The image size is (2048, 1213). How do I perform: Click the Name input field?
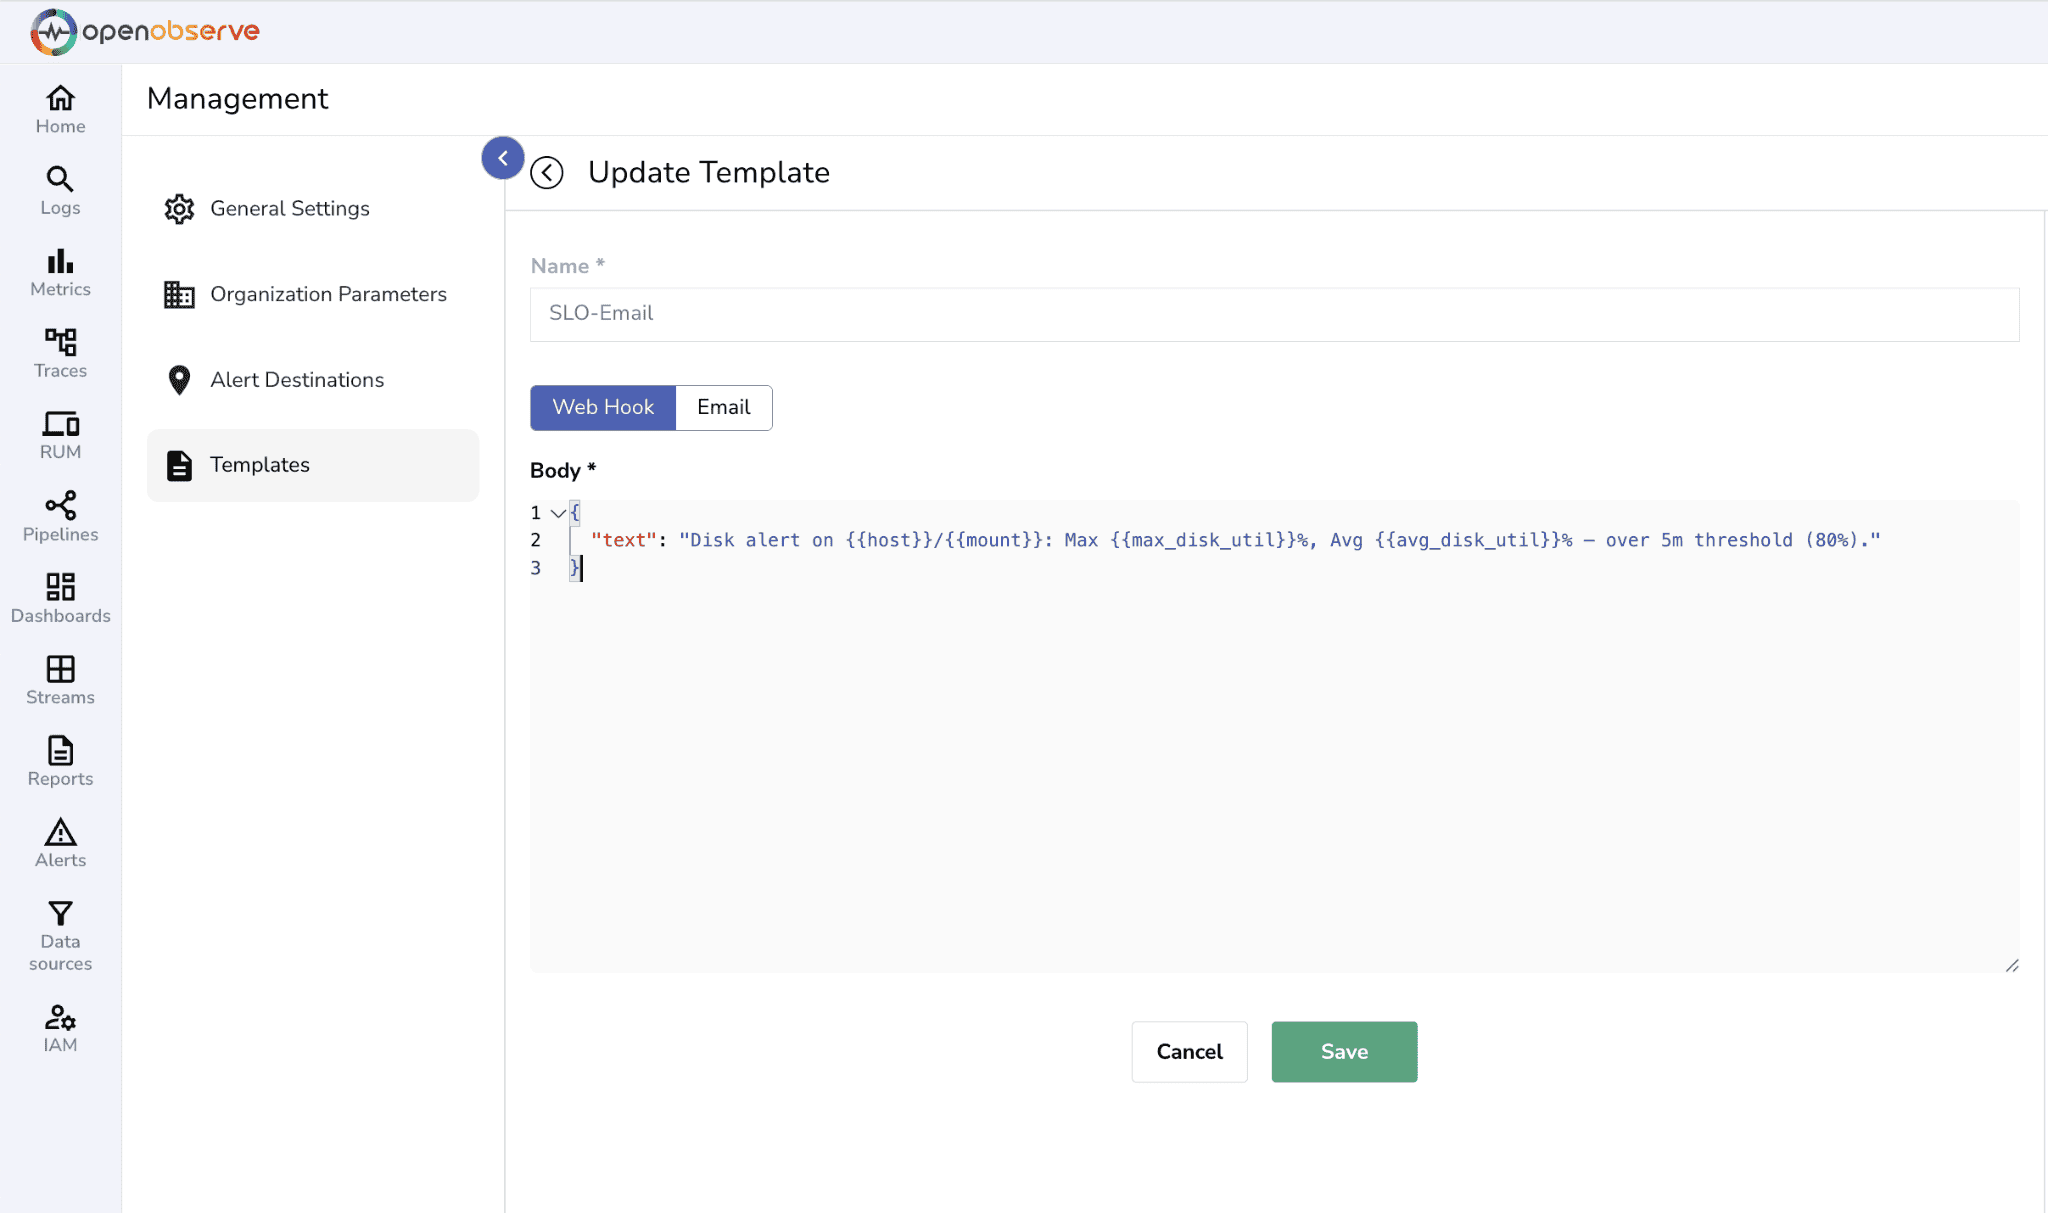click(1274, 314)
